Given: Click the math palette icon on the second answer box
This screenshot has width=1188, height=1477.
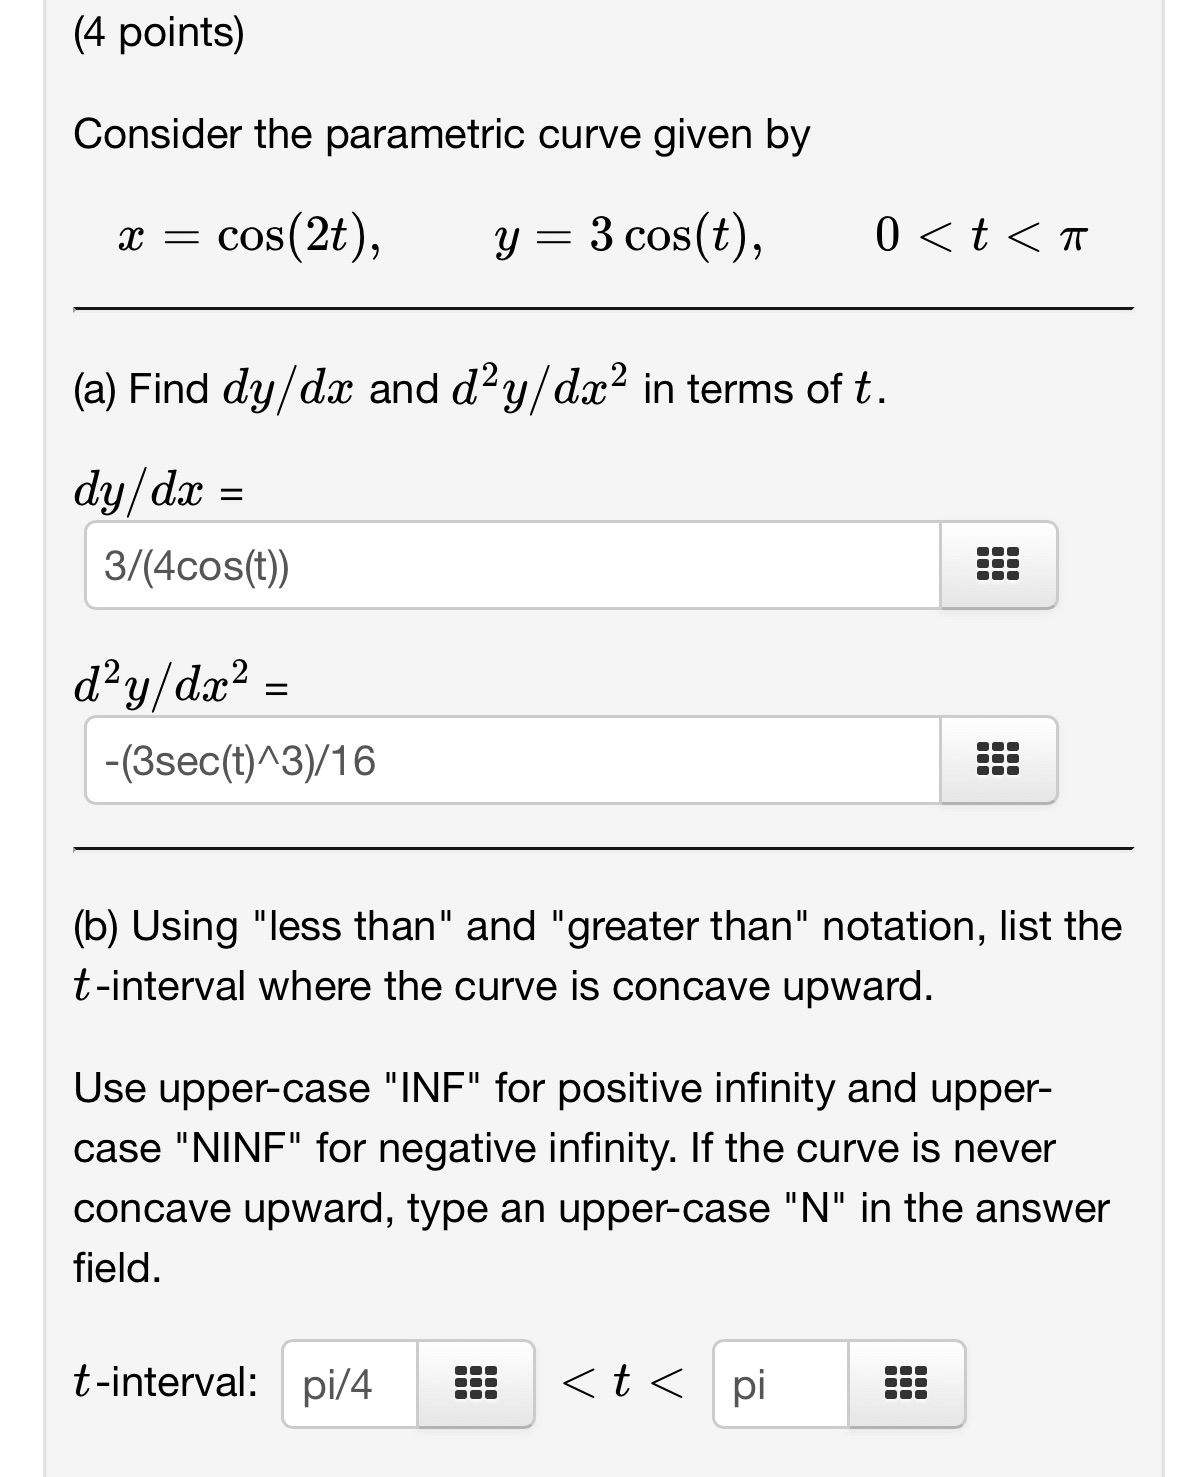Looking at the screenshot, I should (x=999, y=761).
